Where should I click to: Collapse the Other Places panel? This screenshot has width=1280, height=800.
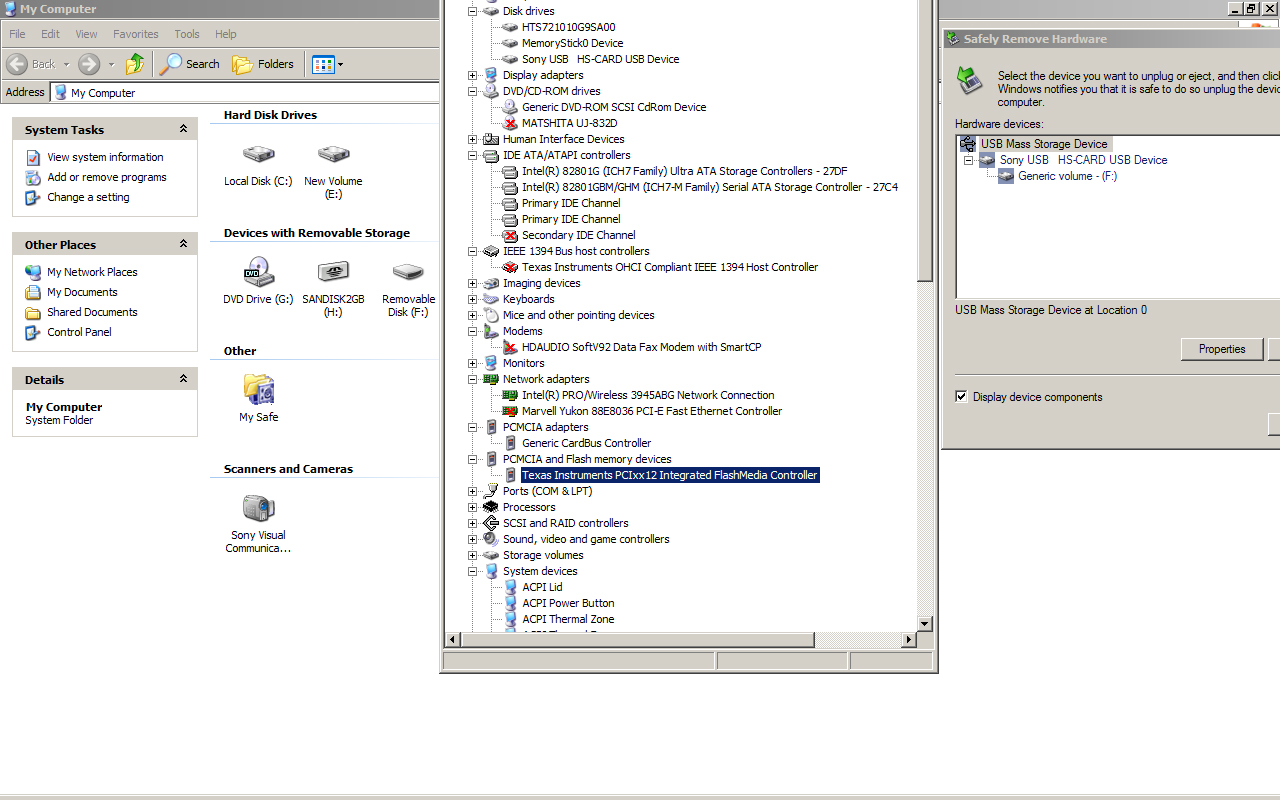click(x=183, y=244)
